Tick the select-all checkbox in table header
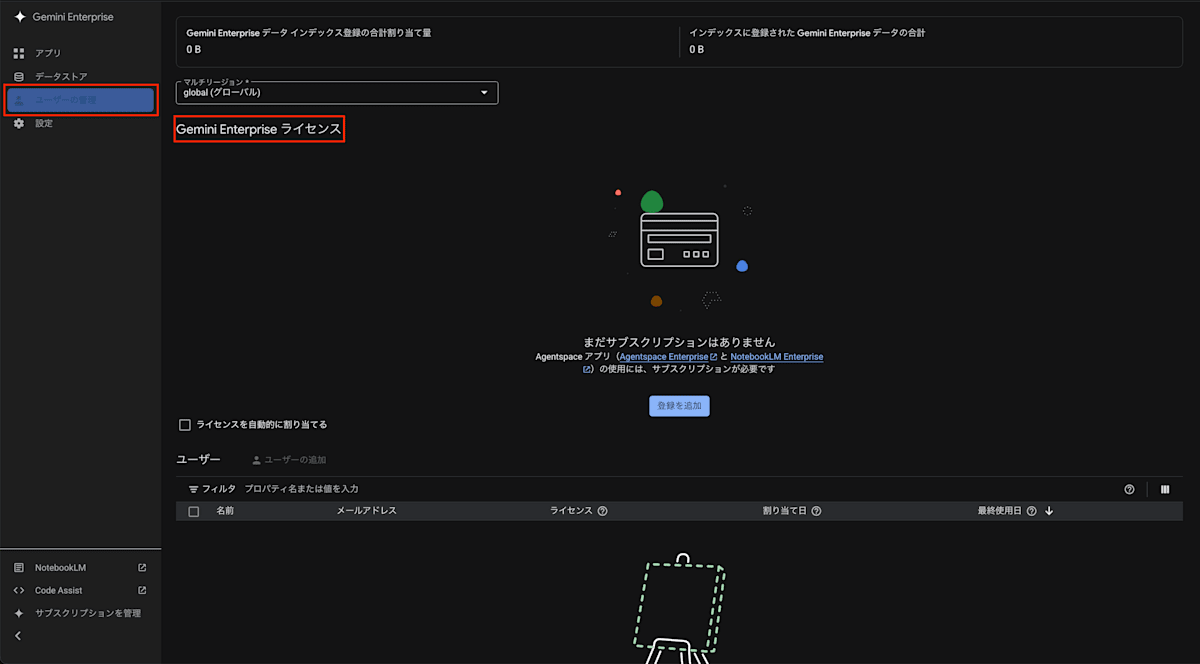 (x=194, y=511)
